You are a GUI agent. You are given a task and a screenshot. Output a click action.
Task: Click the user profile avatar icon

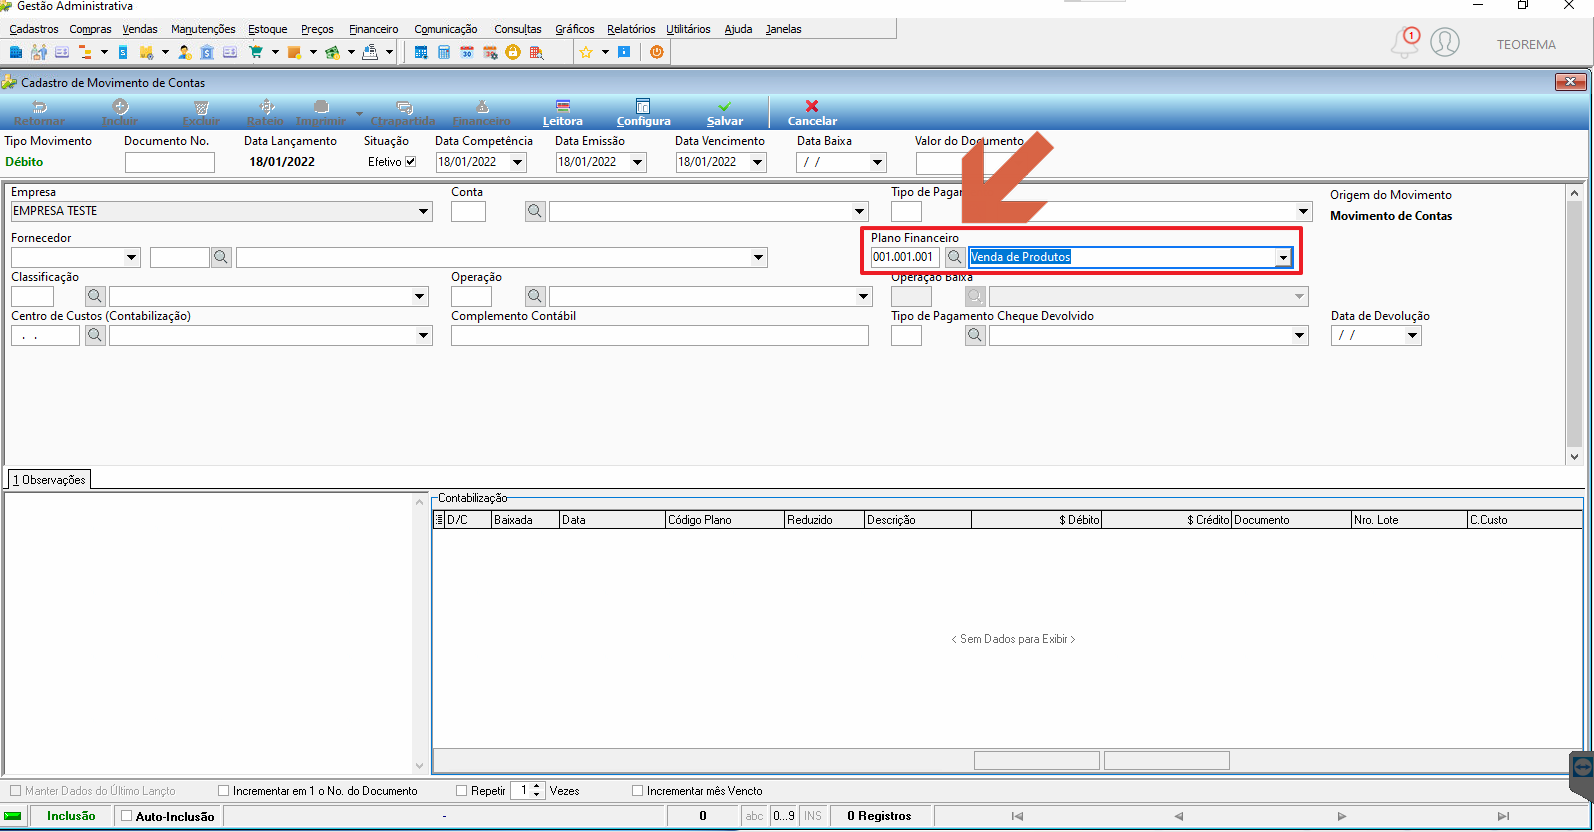(x=1445, y=43)
